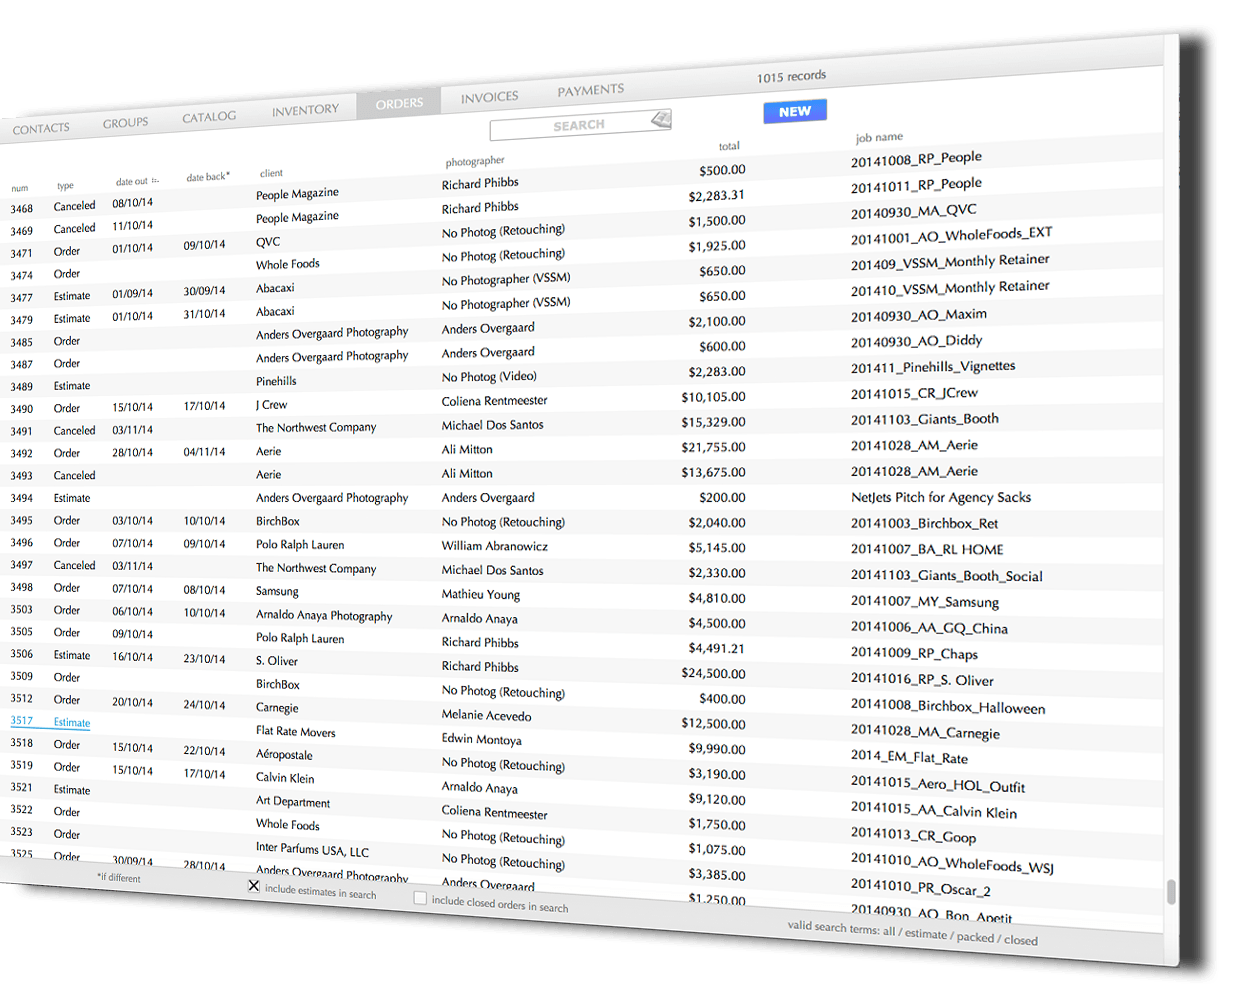1250x1000 pixels.
Task: Open job 20141007_MY_Samsung
Action: pos(925,601)
